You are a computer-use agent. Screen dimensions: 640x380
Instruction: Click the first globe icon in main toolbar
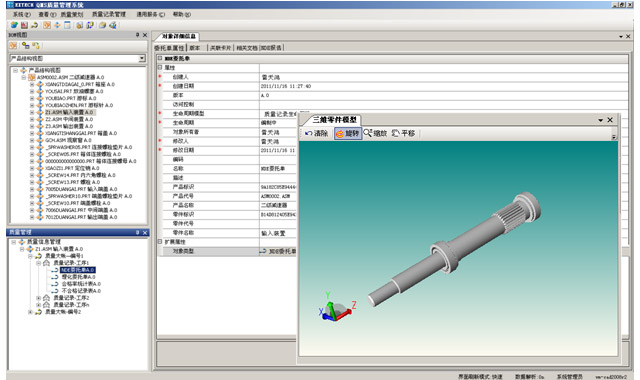click(14, 25)
